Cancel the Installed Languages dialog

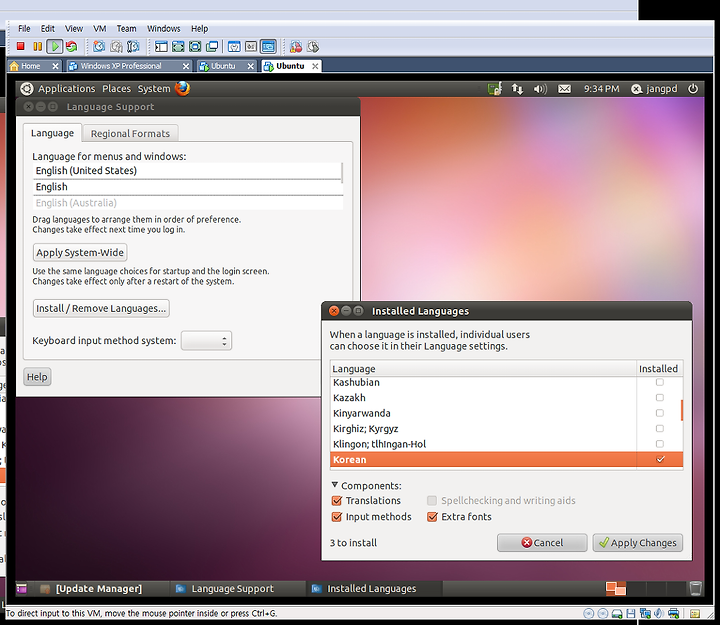point(542,543)
